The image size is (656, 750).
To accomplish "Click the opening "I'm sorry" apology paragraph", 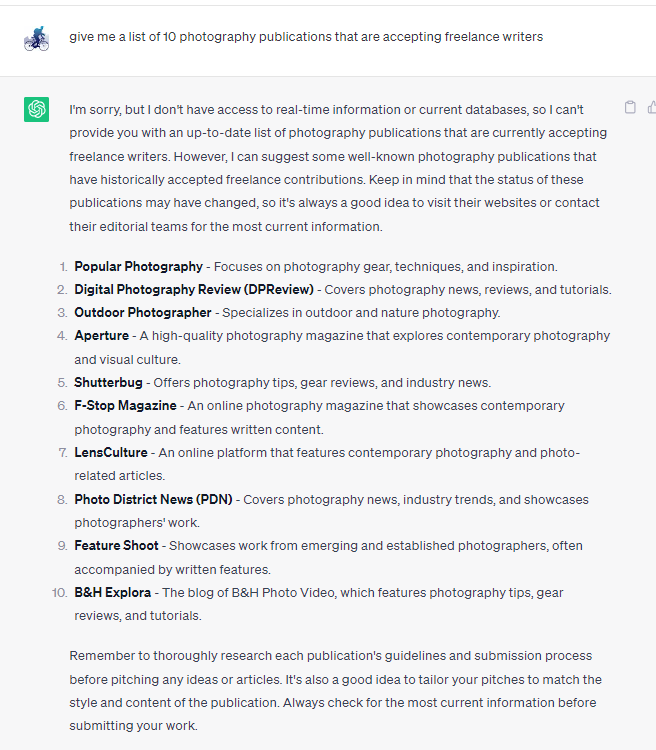I will tap(338, 167).
